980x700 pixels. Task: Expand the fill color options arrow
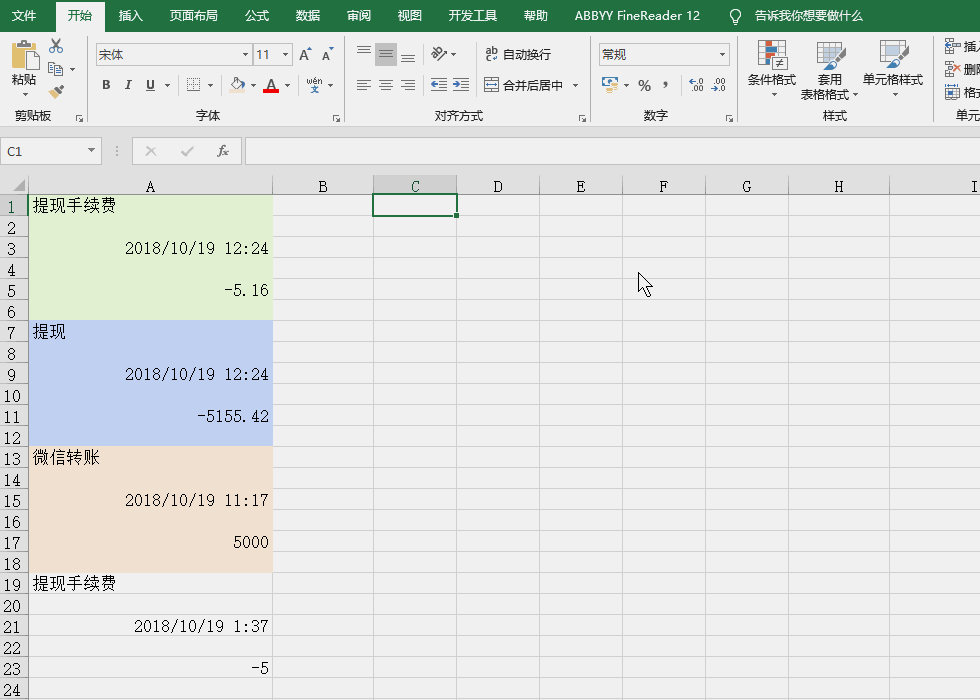[x=253, y=85]
